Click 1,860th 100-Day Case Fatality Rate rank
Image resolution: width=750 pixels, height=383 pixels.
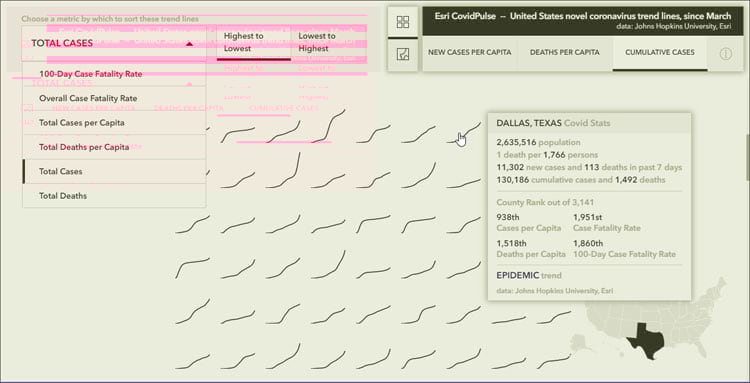point(624,249)
